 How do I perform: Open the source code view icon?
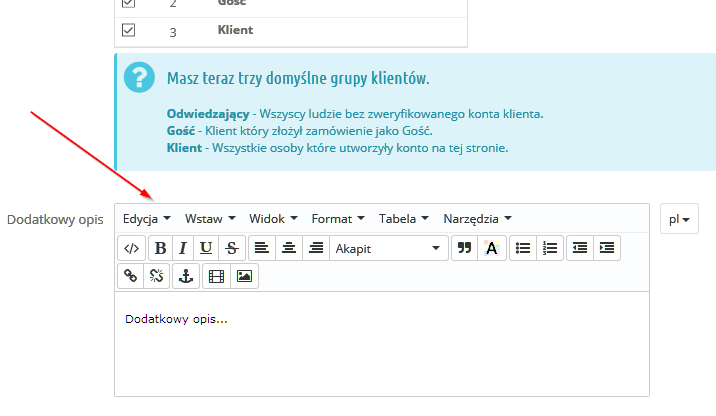click(x=130, y=249)
